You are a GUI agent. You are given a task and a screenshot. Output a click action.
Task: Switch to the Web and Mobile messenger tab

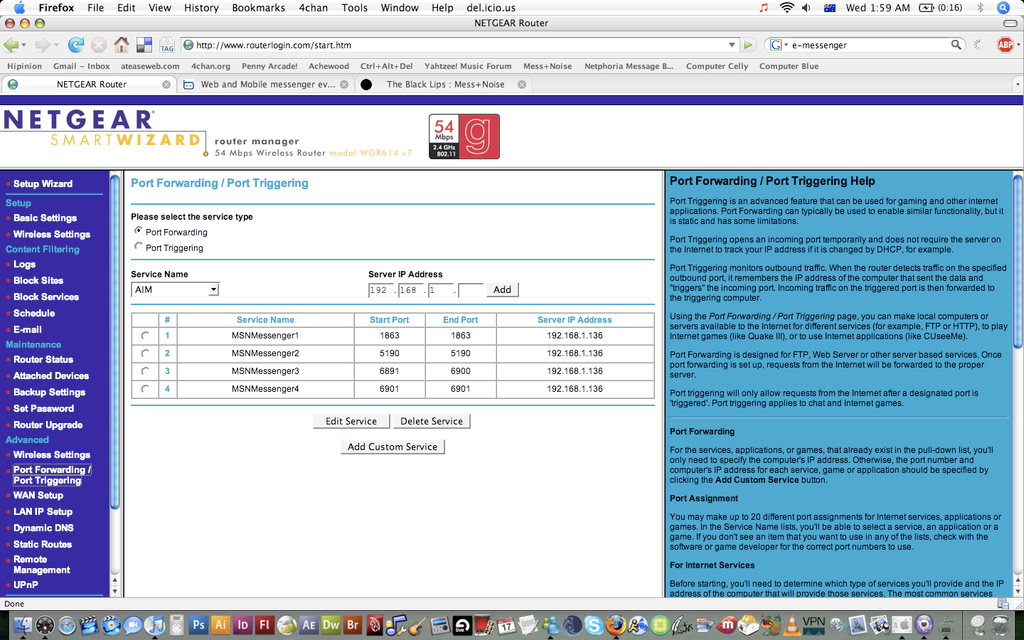tap(266, 84)
